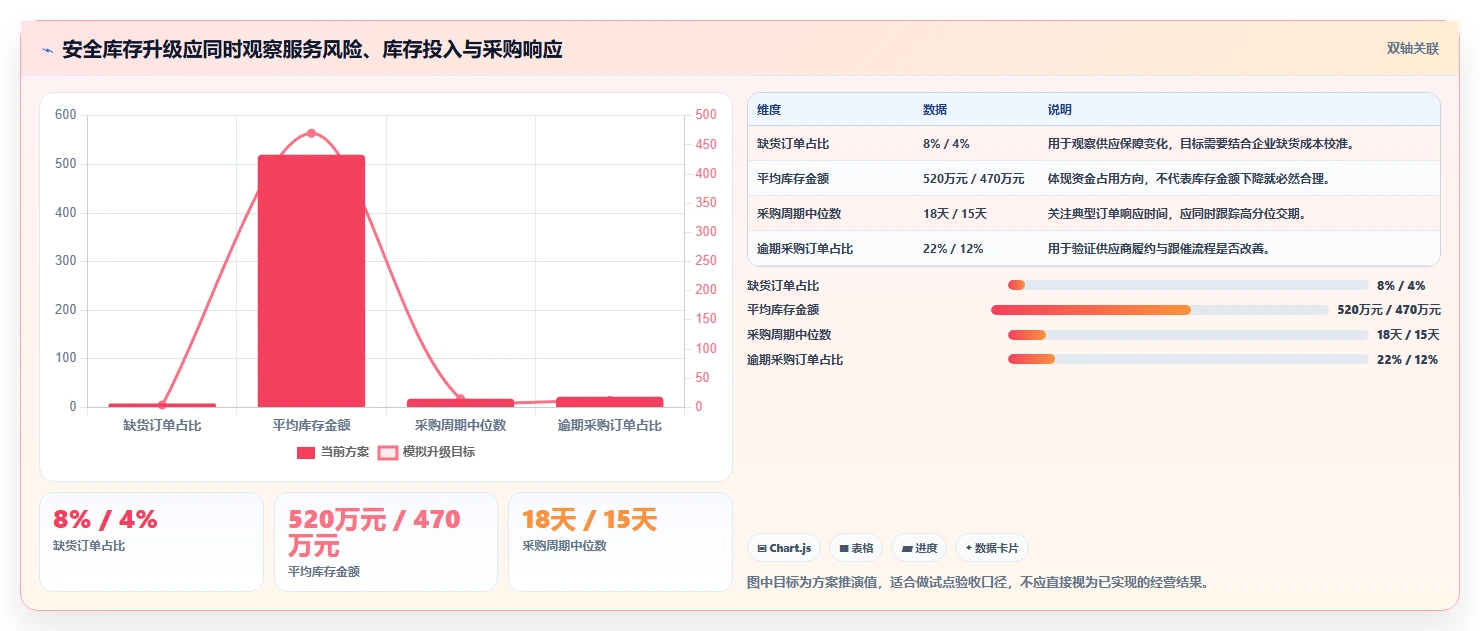Click the table value 18天 / 15天

pos(955,214)
